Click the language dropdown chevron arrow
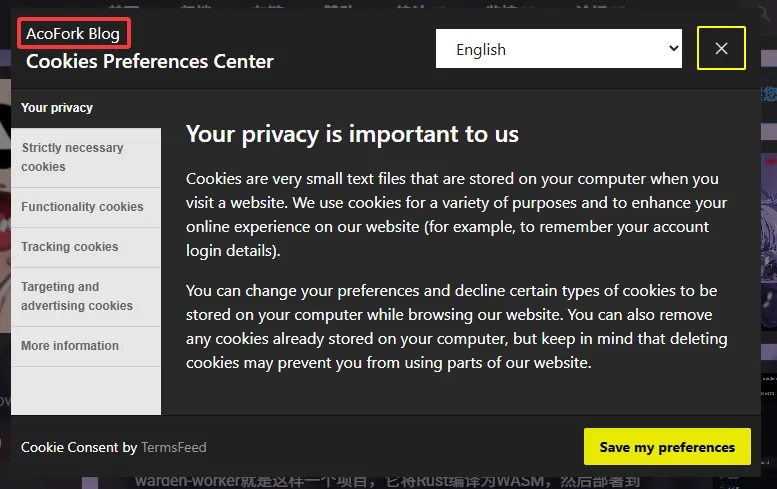 point(671,49)
